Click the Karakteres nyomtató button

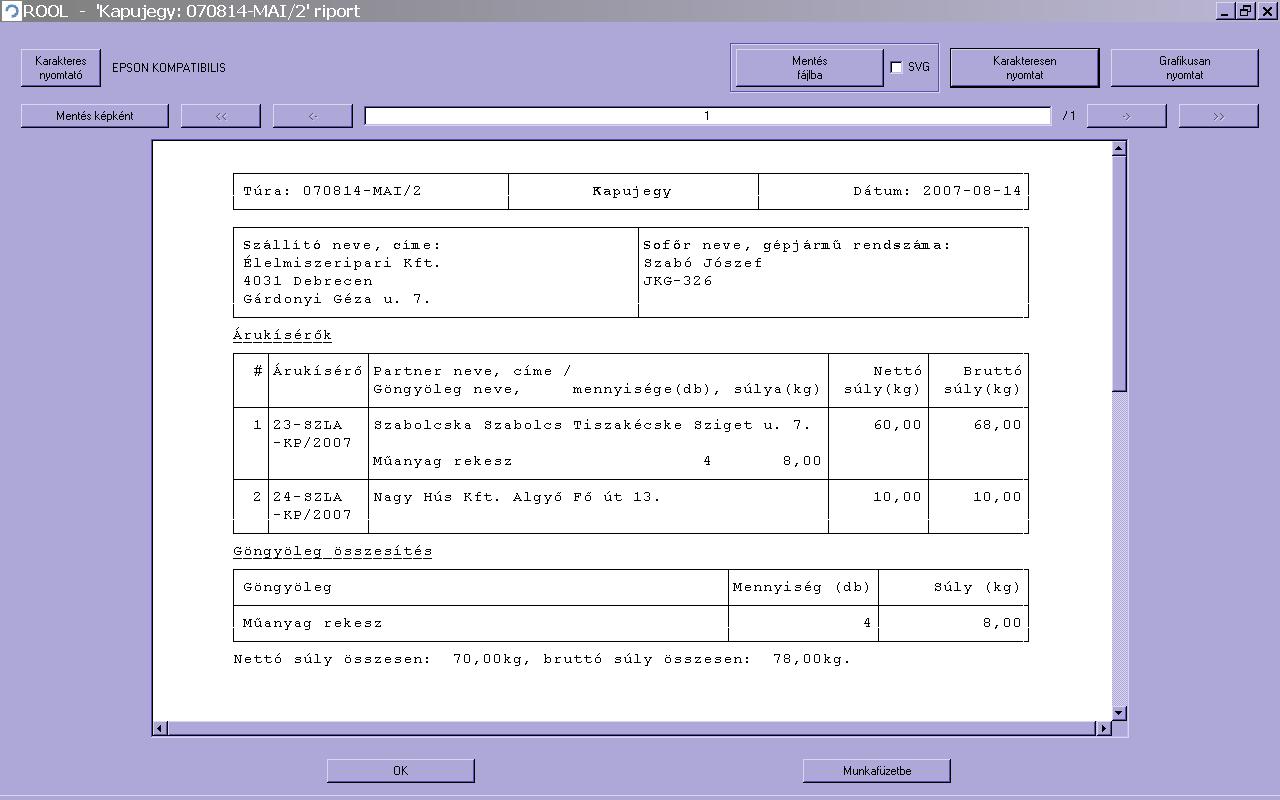pyautogui.click(x=61, y=68)
